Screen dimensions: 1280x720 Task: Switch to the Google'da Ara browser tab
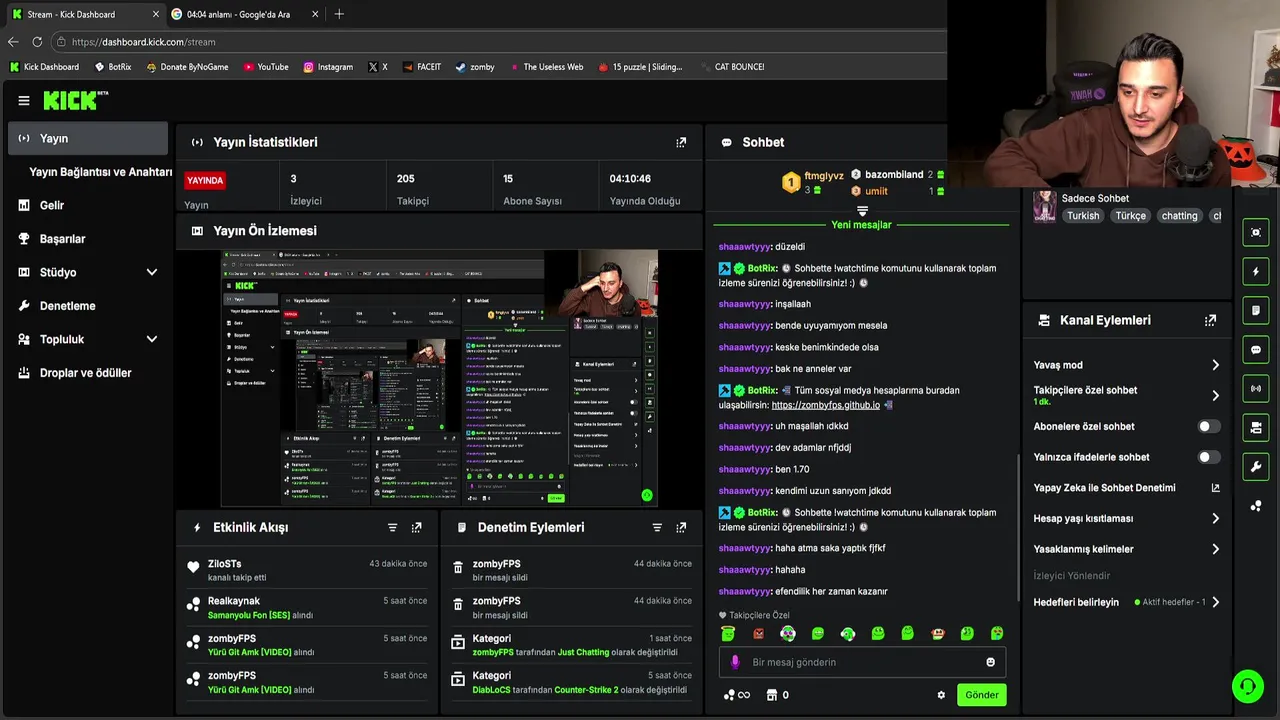pos(245,14)
